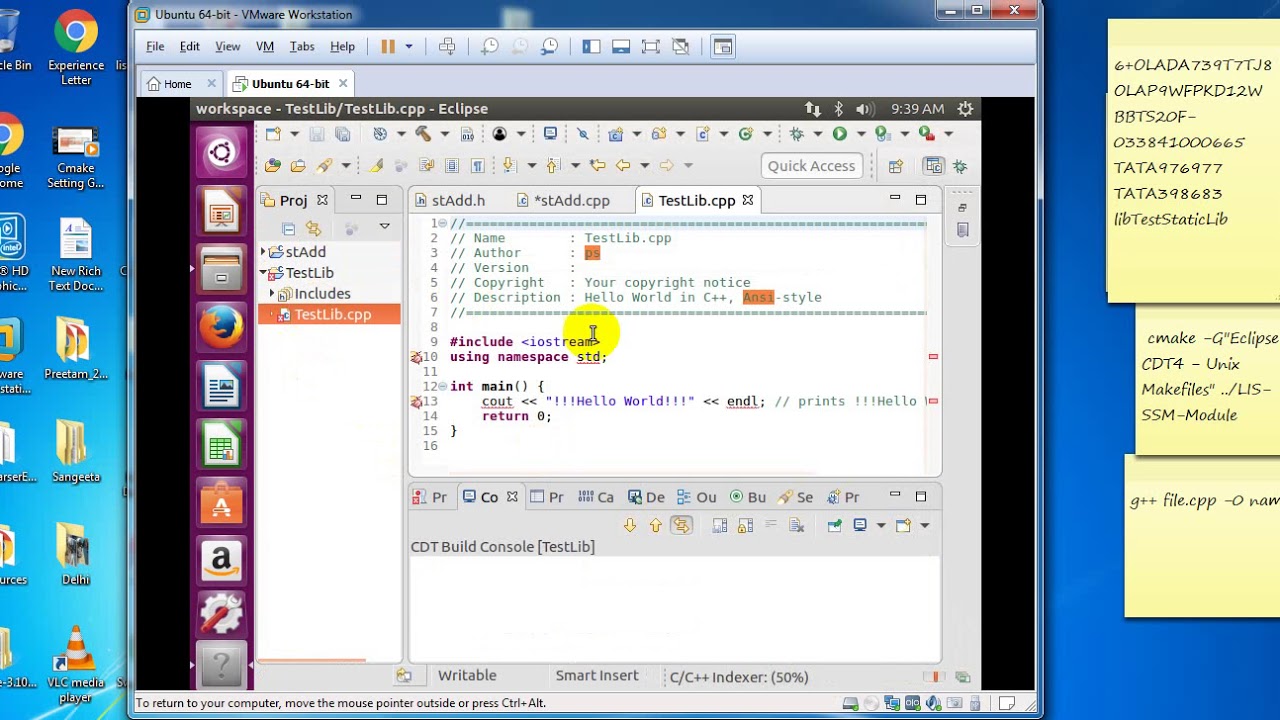Image resolution: width=1280 pixels, height=720 pixels.
Task: Open the Open Console dropdown arrow
Action: click(924, 525)
